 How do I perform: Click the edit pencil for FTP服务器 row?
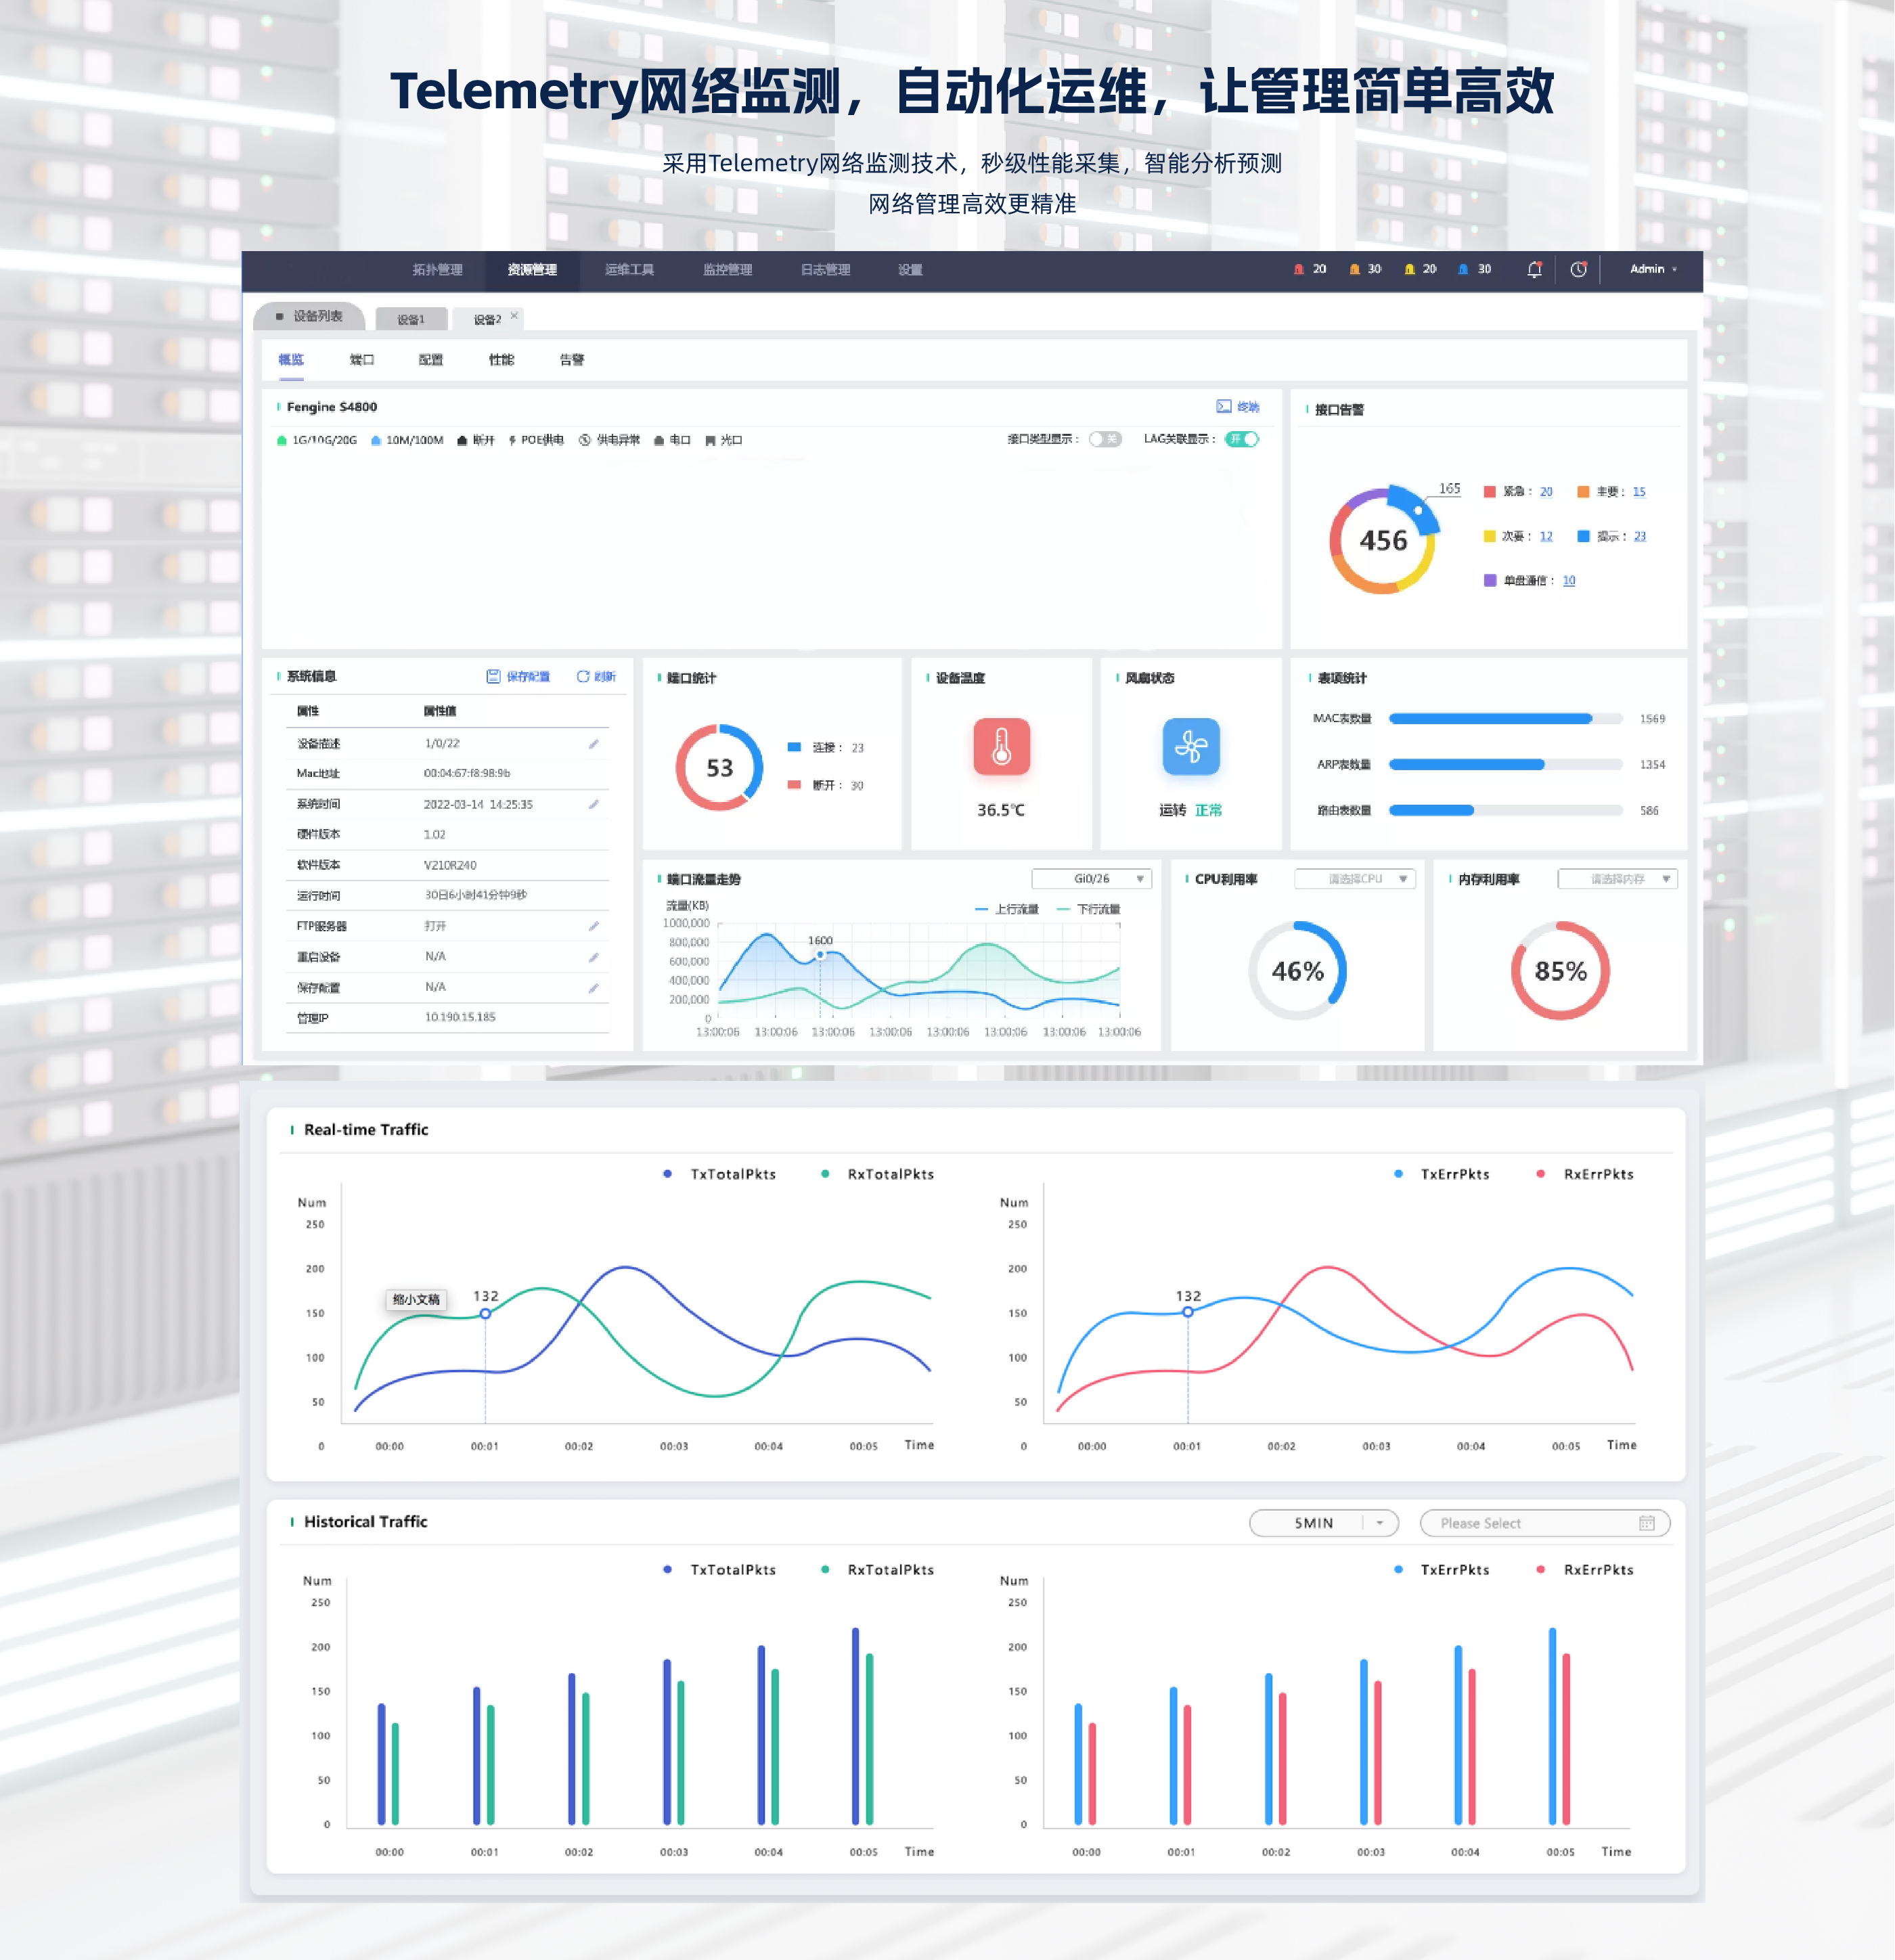593,926
